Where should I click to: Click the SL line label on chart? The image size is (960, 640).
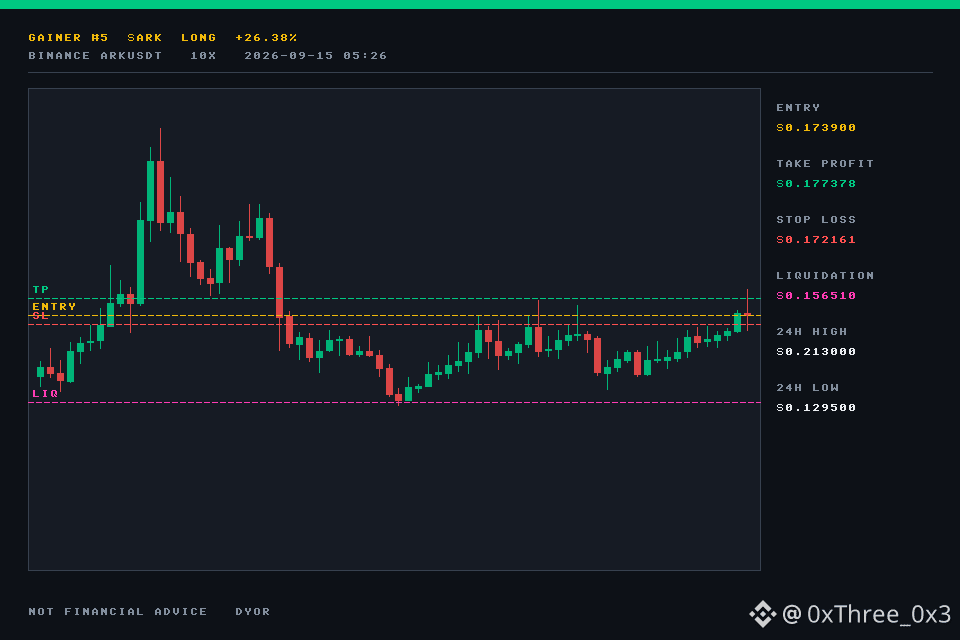click(x=40, y=315)
